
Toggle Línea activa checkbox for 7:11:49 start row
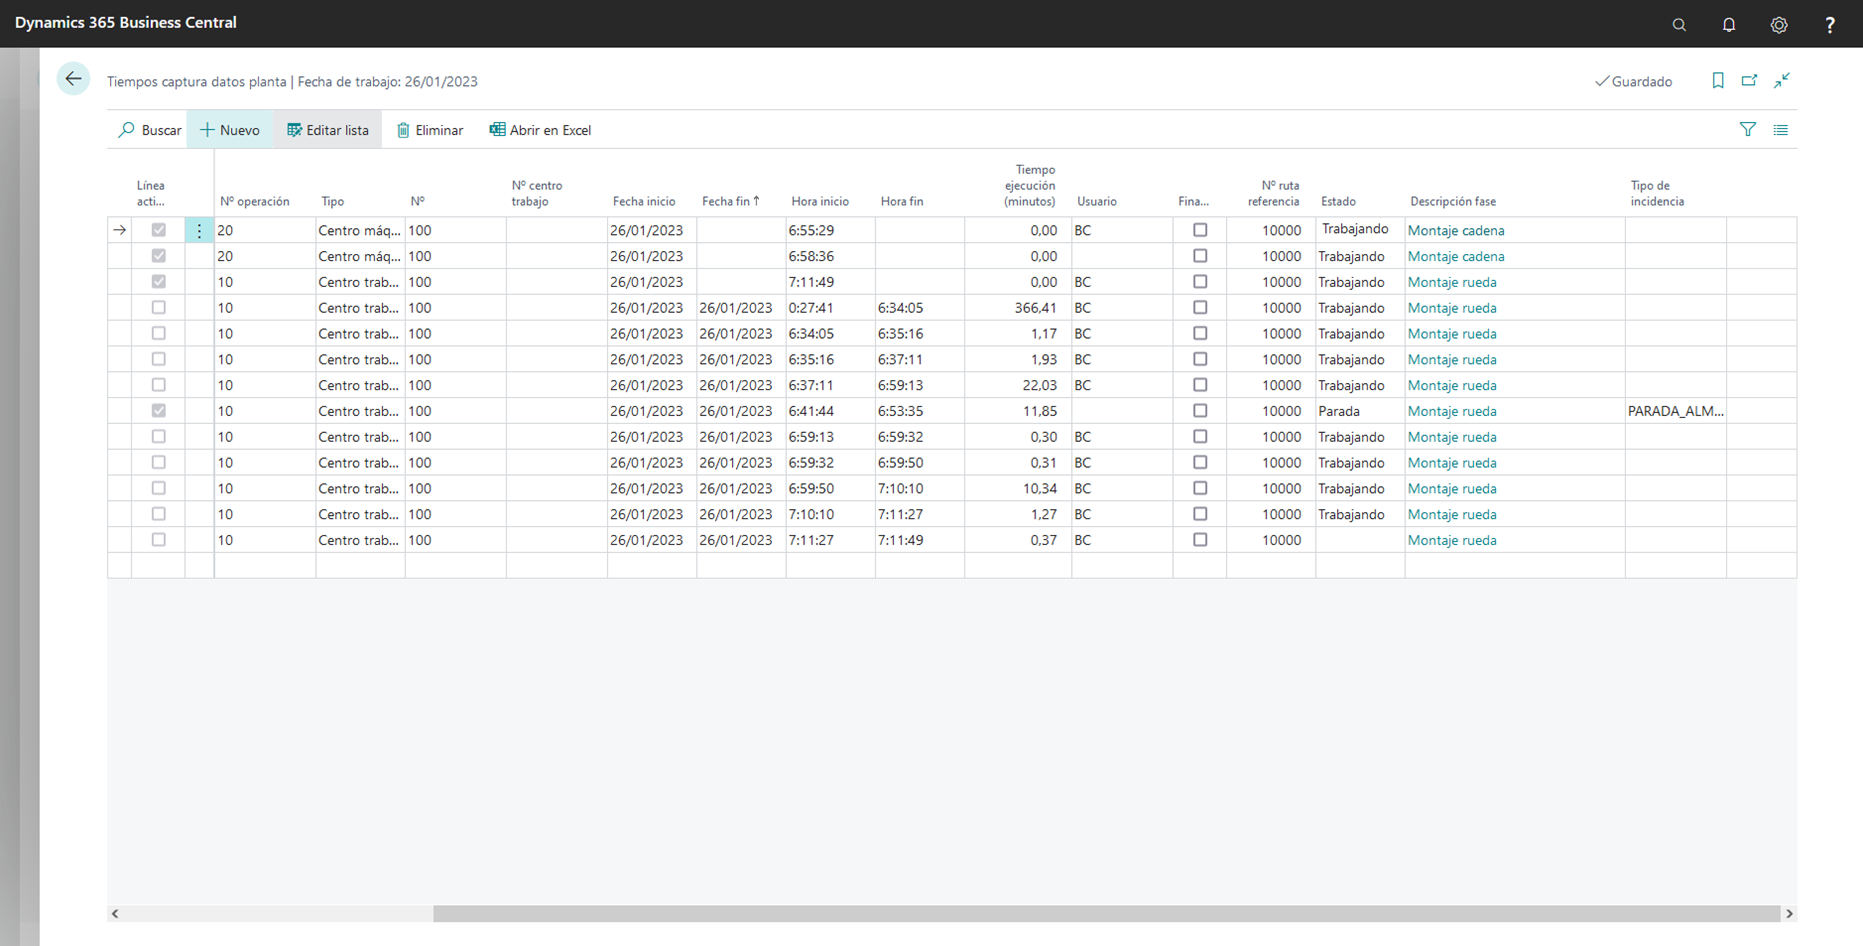(x=159, y=282)
